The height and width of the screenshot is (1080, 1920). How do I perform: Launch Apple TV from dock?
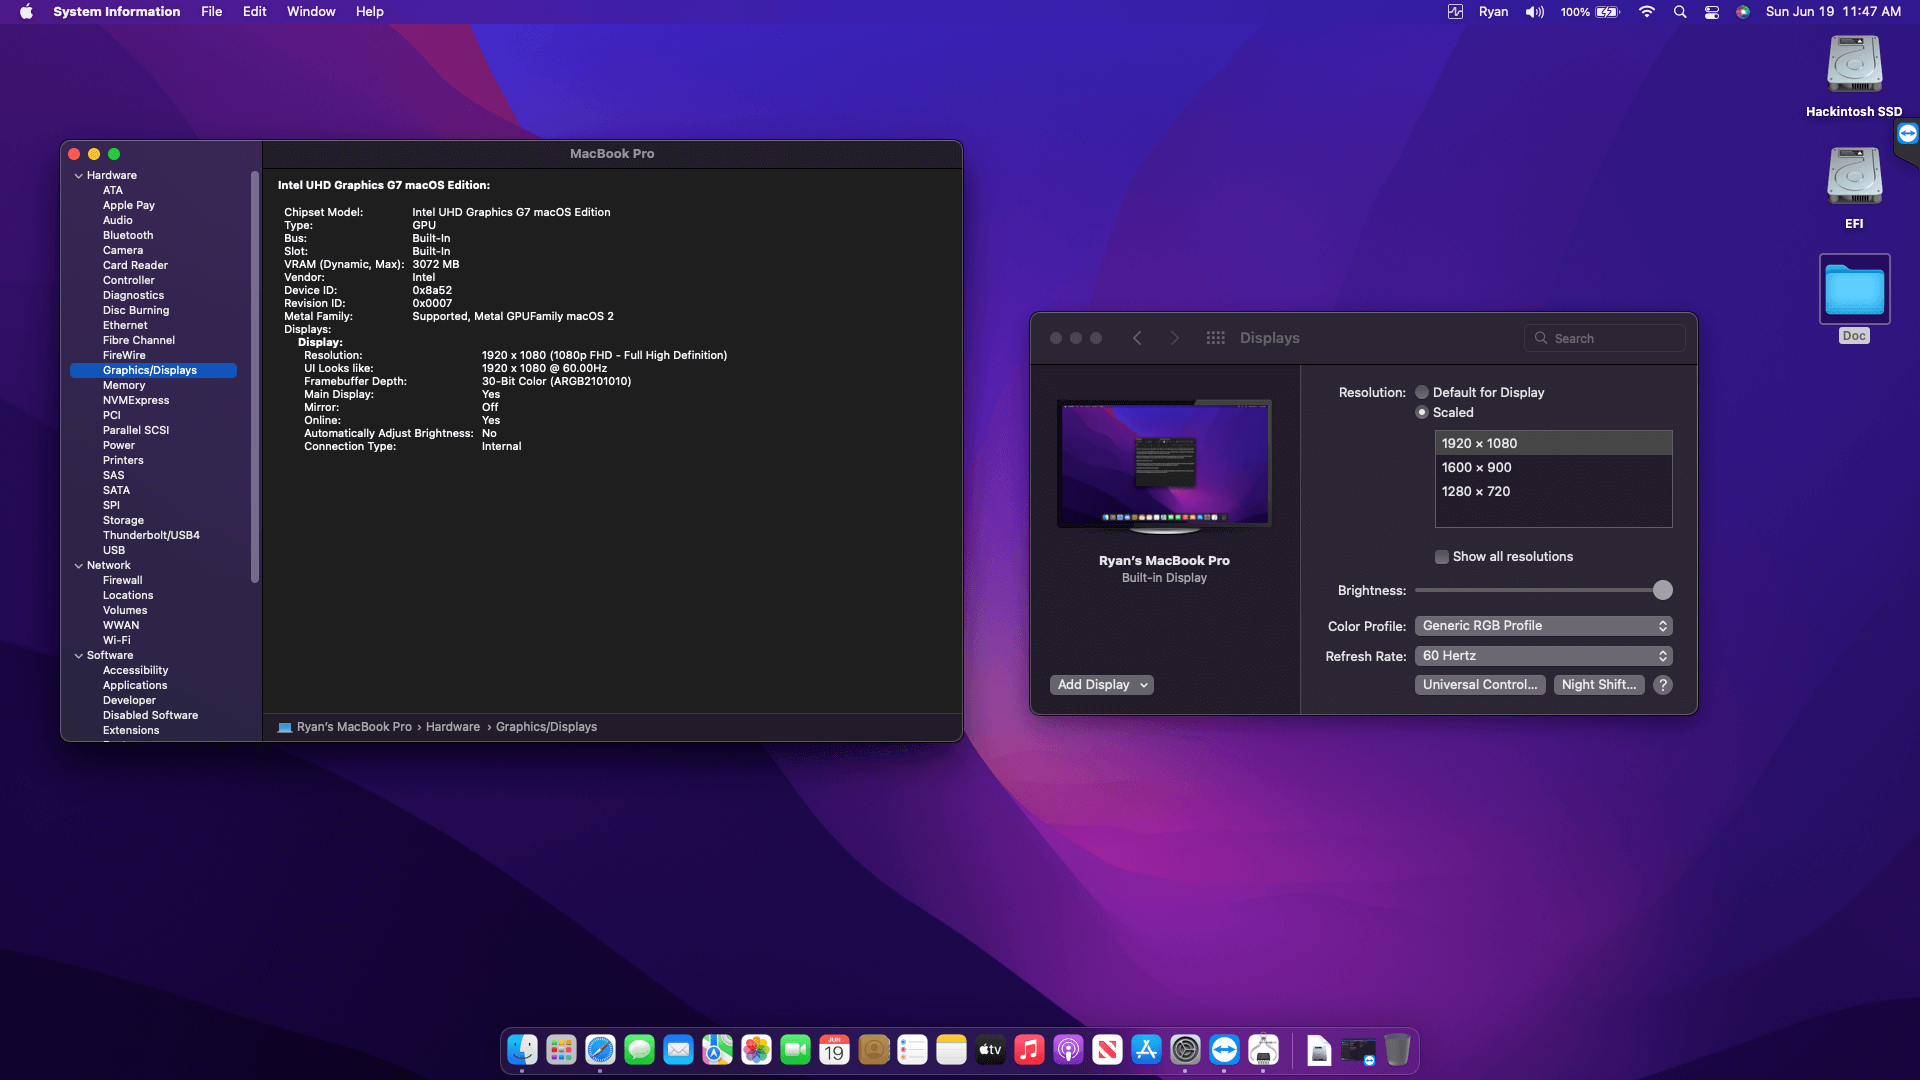(x=990, y=1050)
